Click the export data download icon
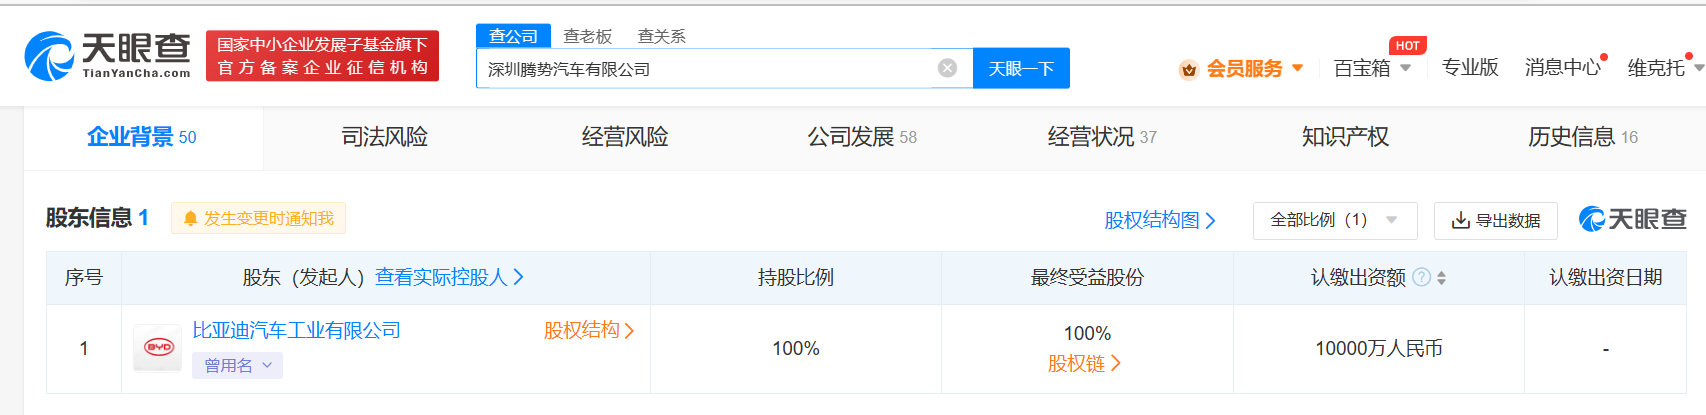 point(1460,220)
